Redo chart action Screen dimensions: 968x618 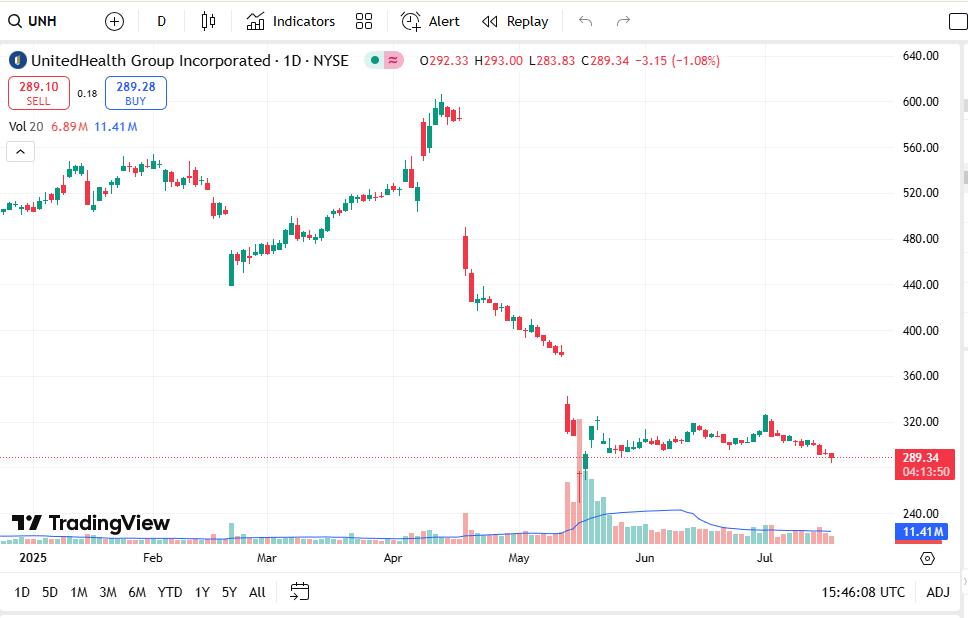624,22
